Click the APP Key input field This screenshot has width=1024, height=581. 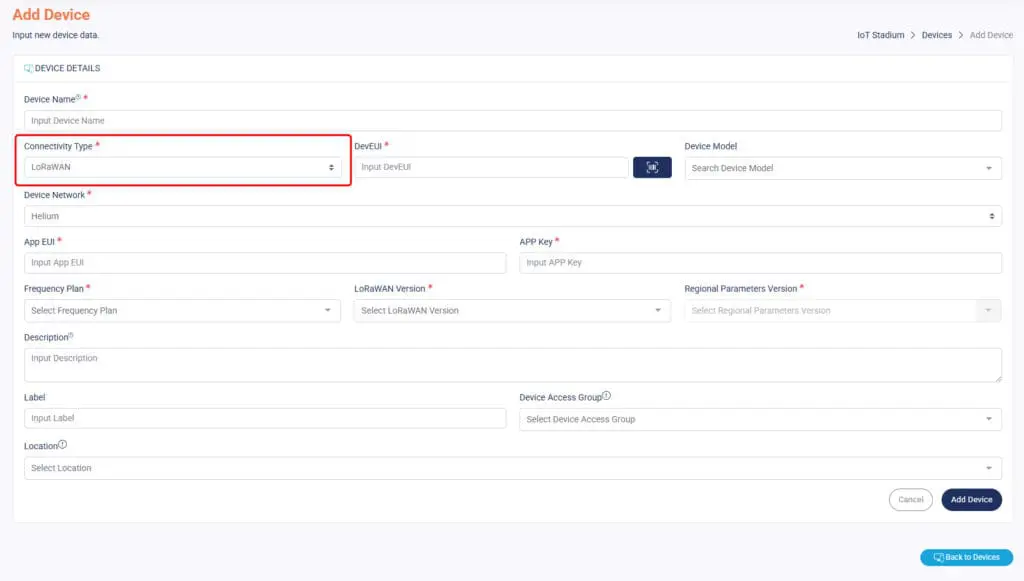tap(760, 263)
